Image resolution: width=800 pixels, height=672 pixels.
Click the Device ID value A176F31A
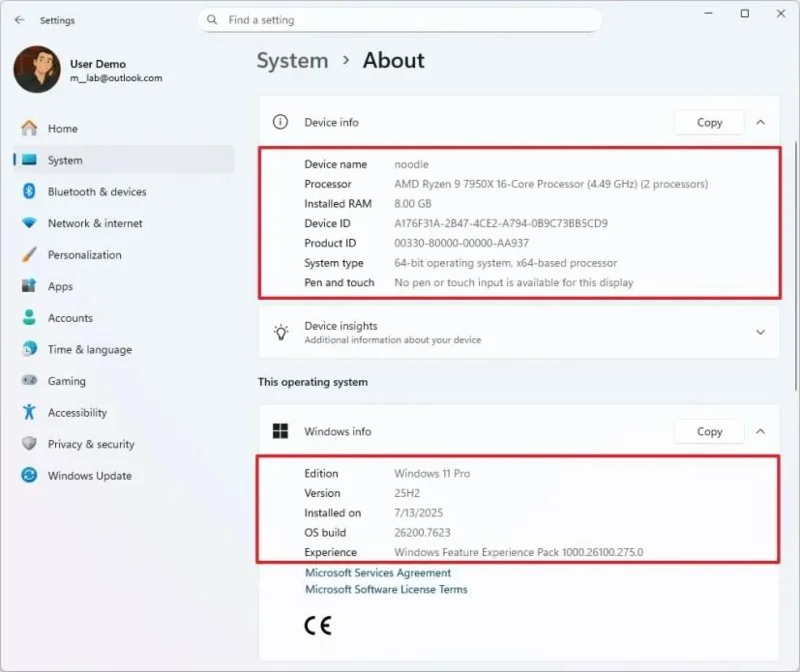pyautogui.click(x=501, y=223)
